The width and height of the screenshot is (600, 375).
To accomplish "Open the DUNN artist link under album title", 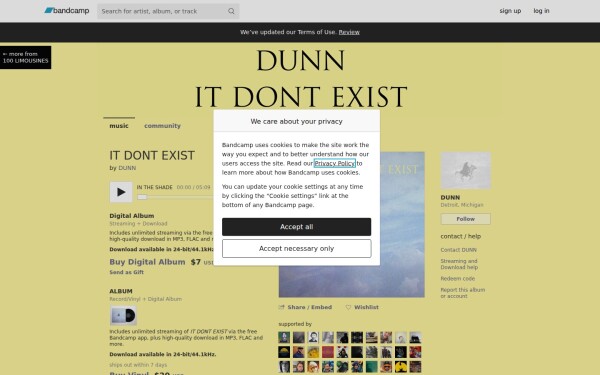I will coord(127,168).
